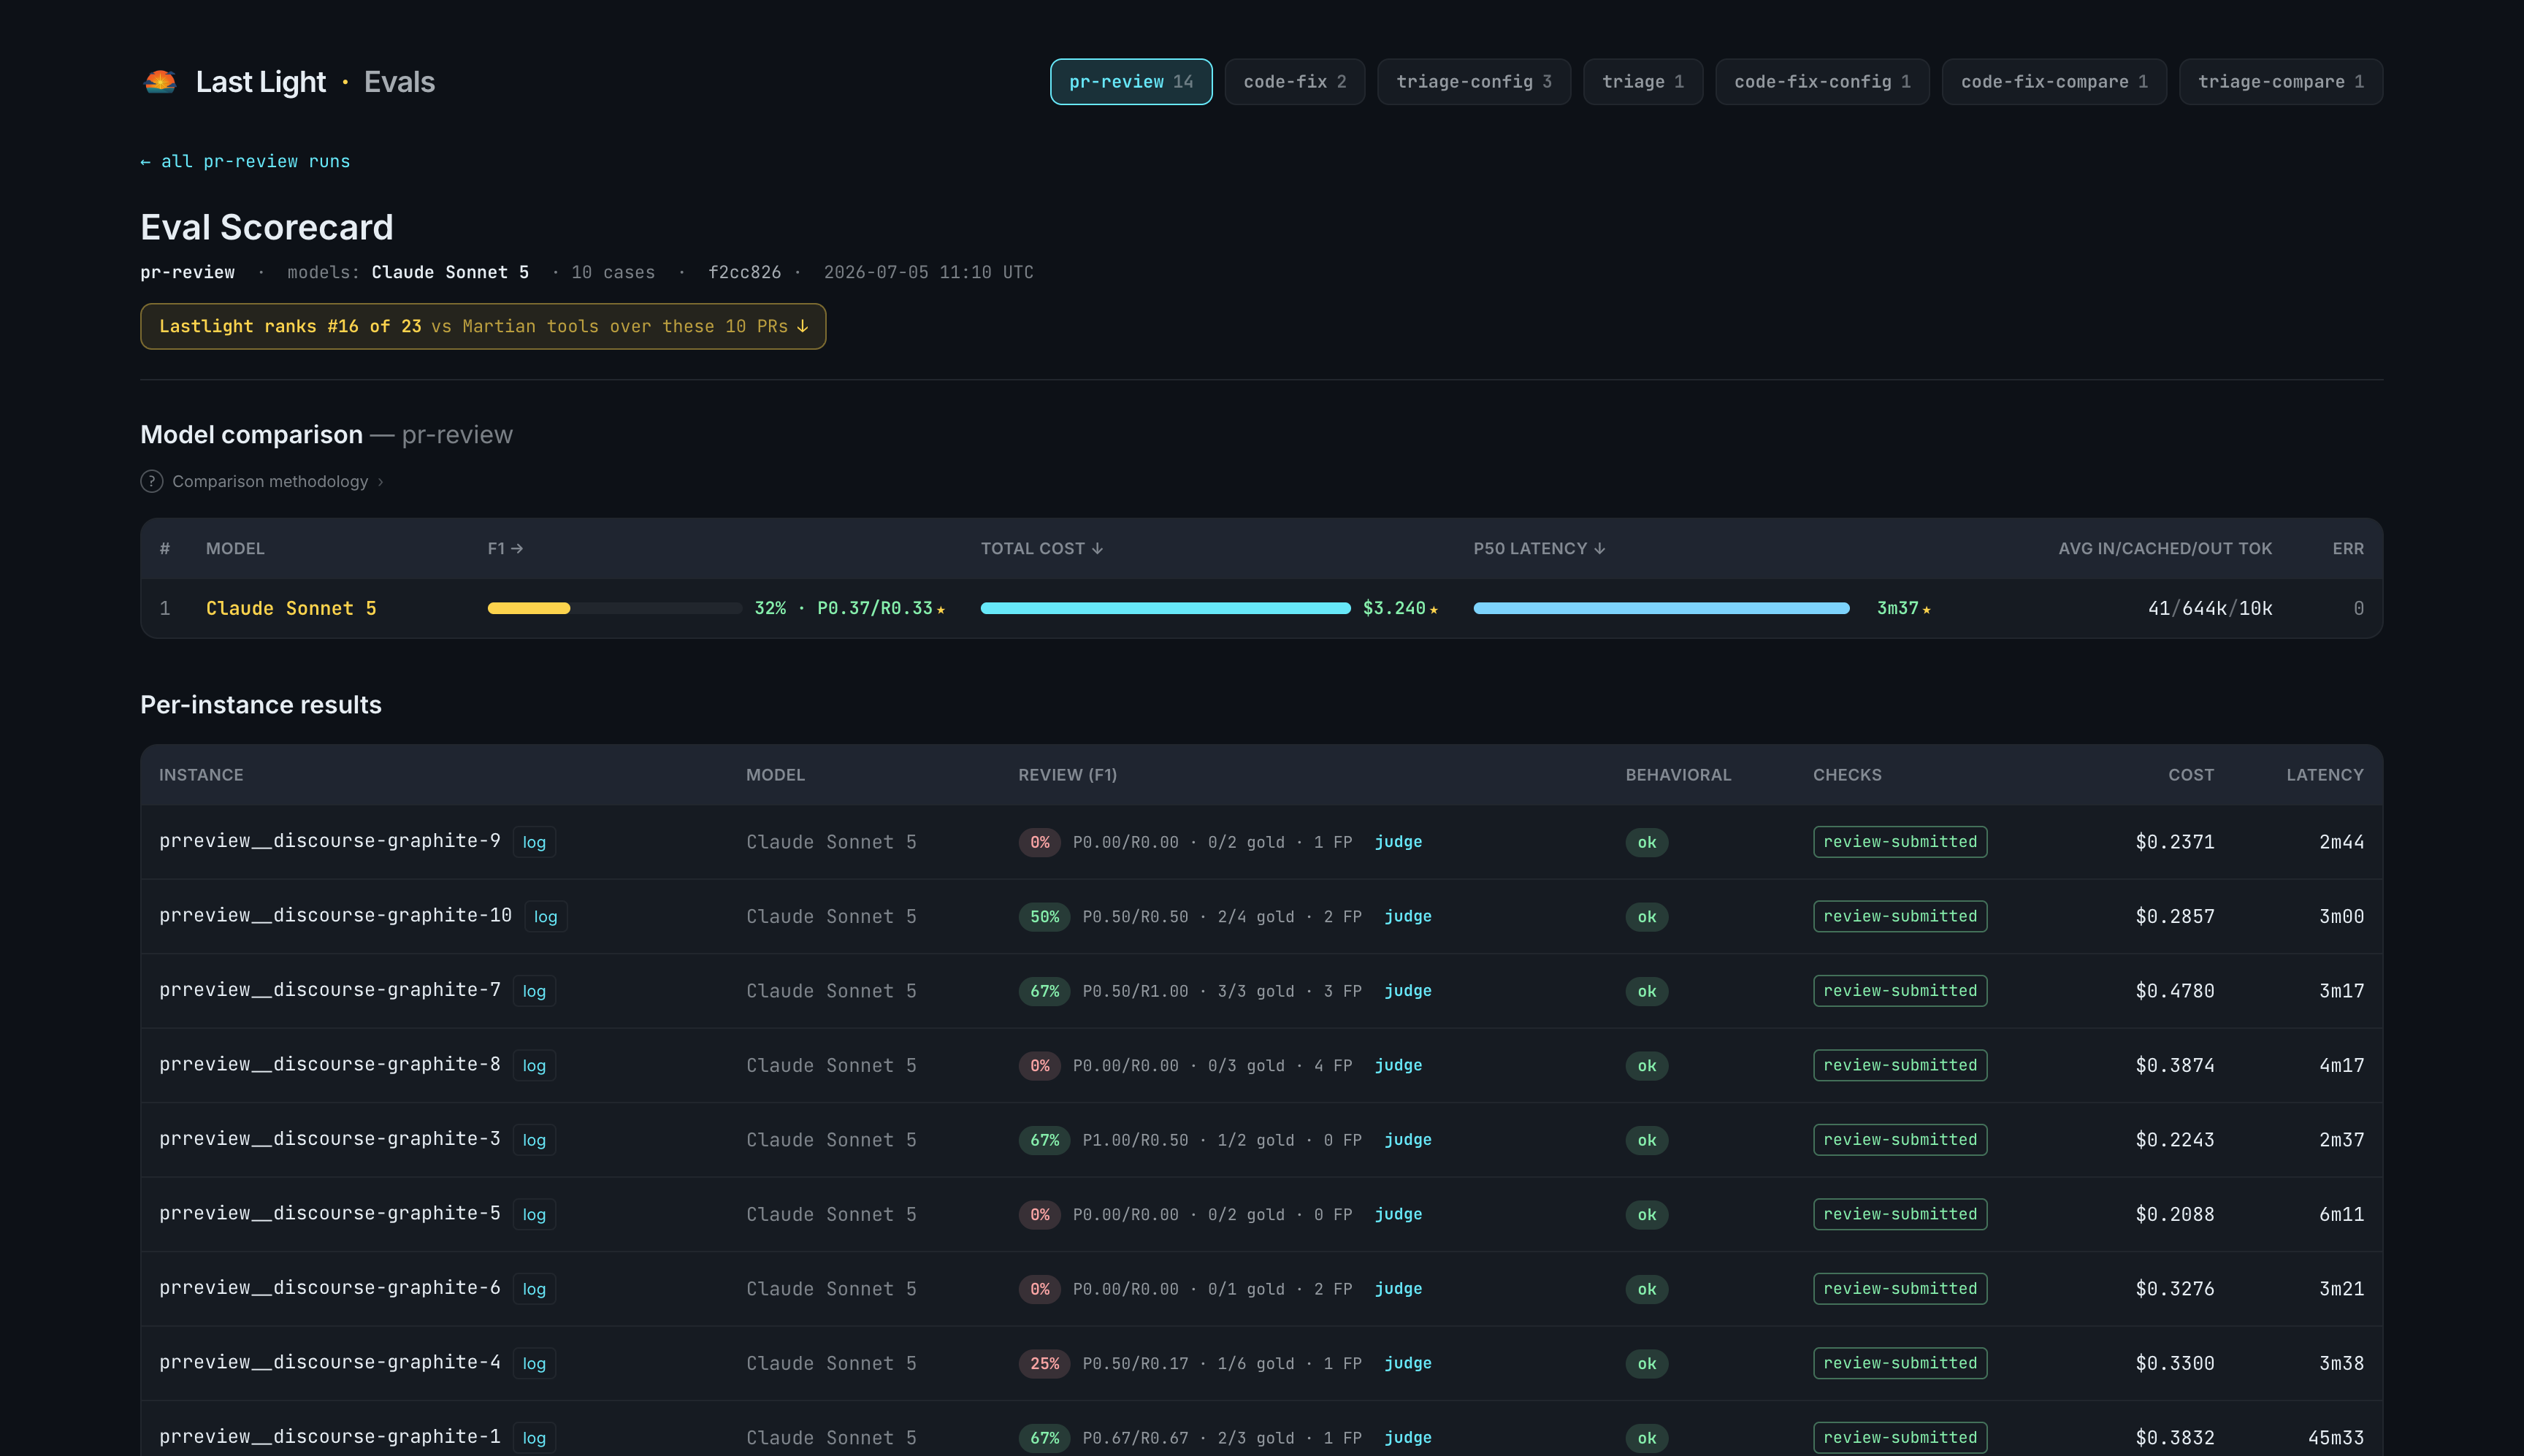Image resolution: width=2524 pixels, height=1456 pixels.
Task: Go to the triage-compare tab
Action: [x=2280, y=82]
